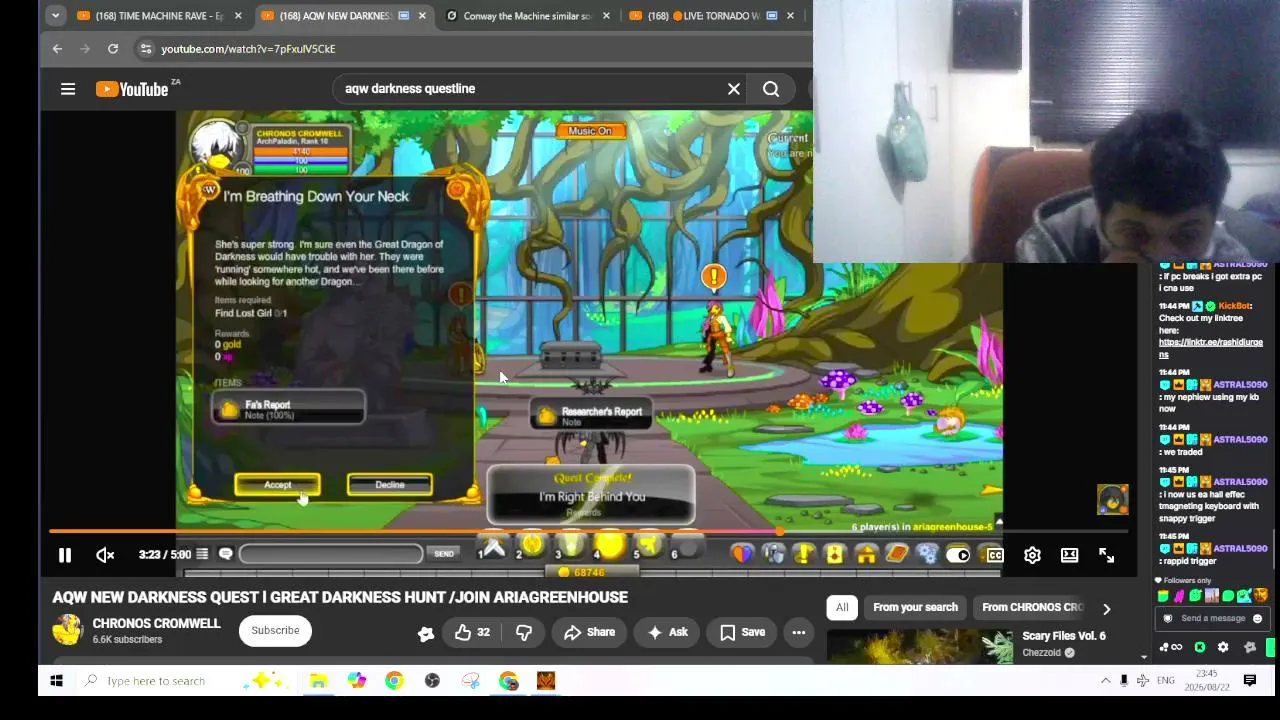Open the browser tab search dropdown
The width and height of the screenshot is (1280, 720).
pyautogui.click(x=55, y=16)
